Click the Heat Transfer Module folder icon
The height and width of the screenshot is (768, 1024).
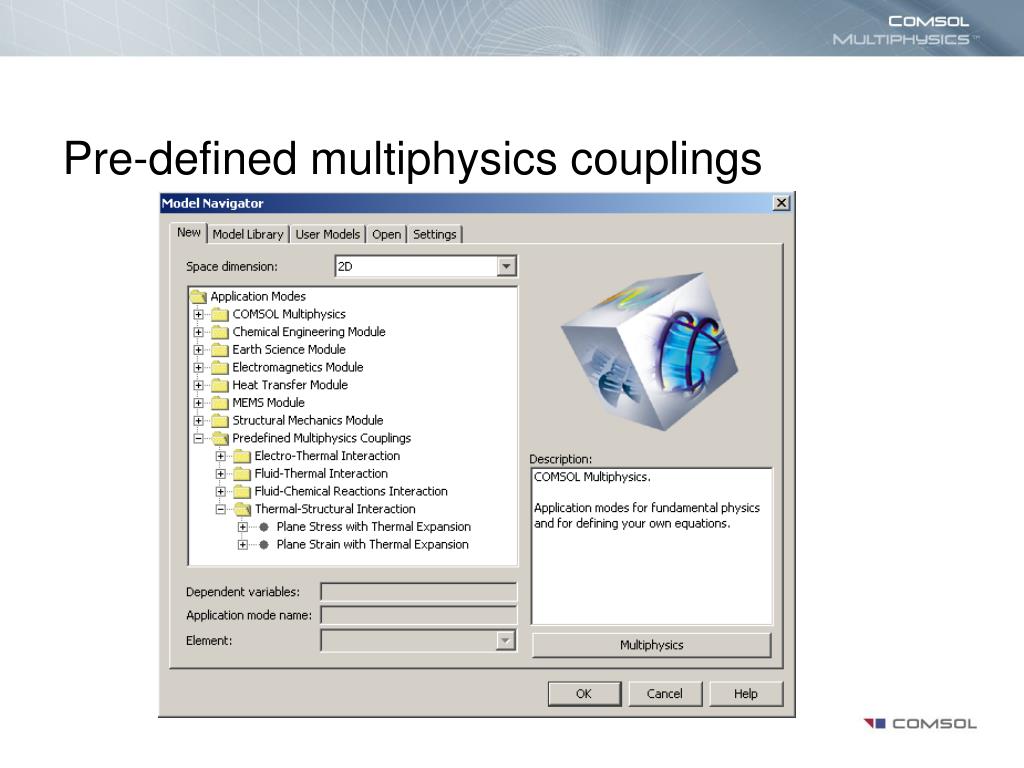220,385
